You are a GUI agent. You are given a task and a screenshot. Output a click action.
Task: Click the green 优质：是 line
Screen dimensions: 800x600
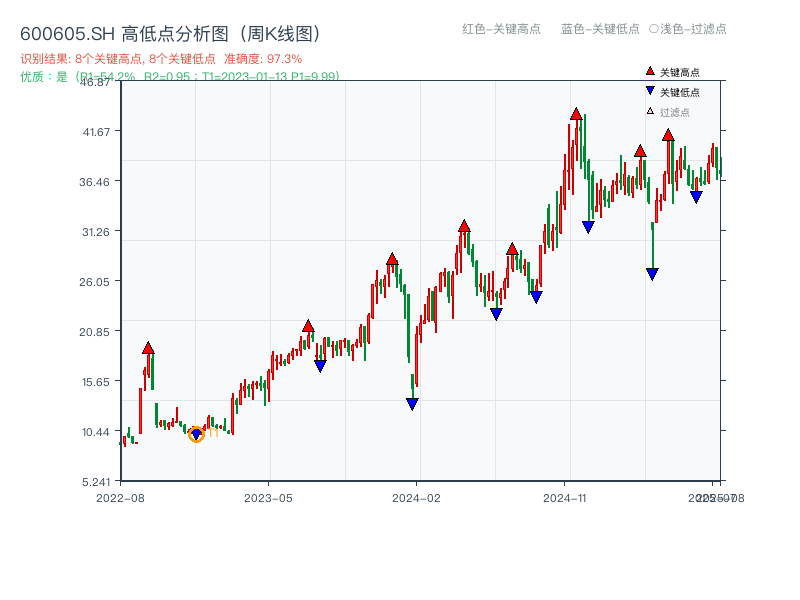[180, 77]
